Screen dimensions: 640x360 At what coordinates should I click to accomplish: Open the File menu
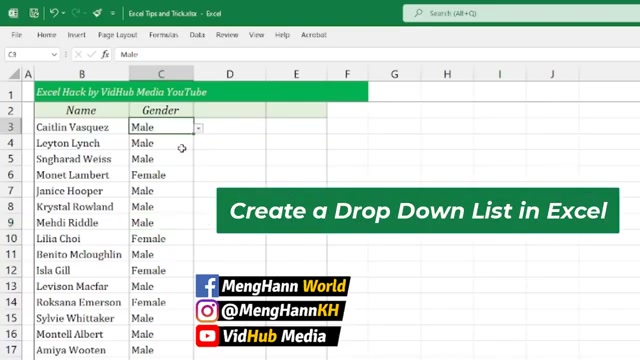click(17, 35)
